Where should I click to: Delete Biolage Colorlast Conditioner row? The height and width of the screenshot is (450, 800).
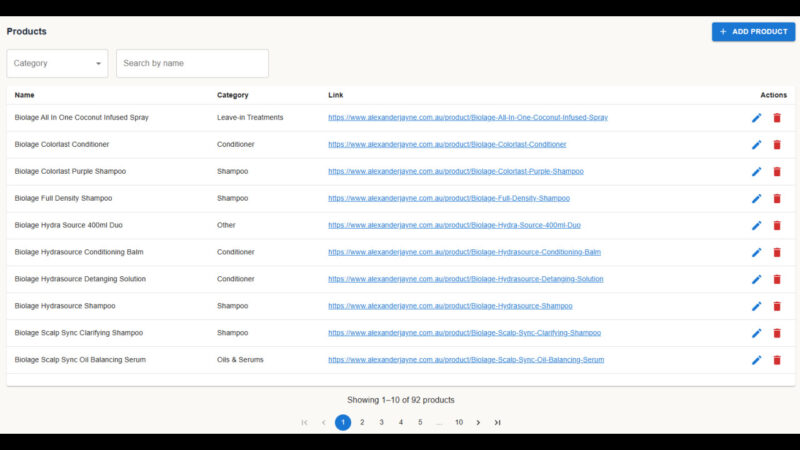point(777,145)
